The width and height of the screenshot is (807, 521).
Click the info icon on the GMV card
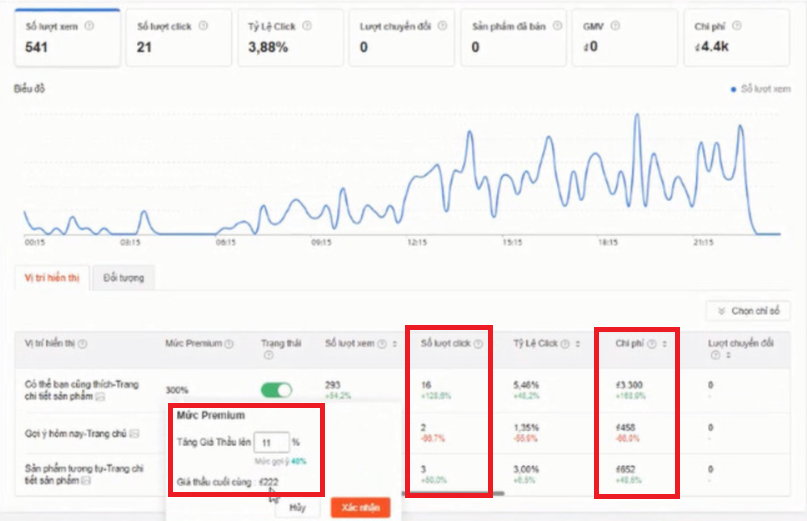click(611, 26)
